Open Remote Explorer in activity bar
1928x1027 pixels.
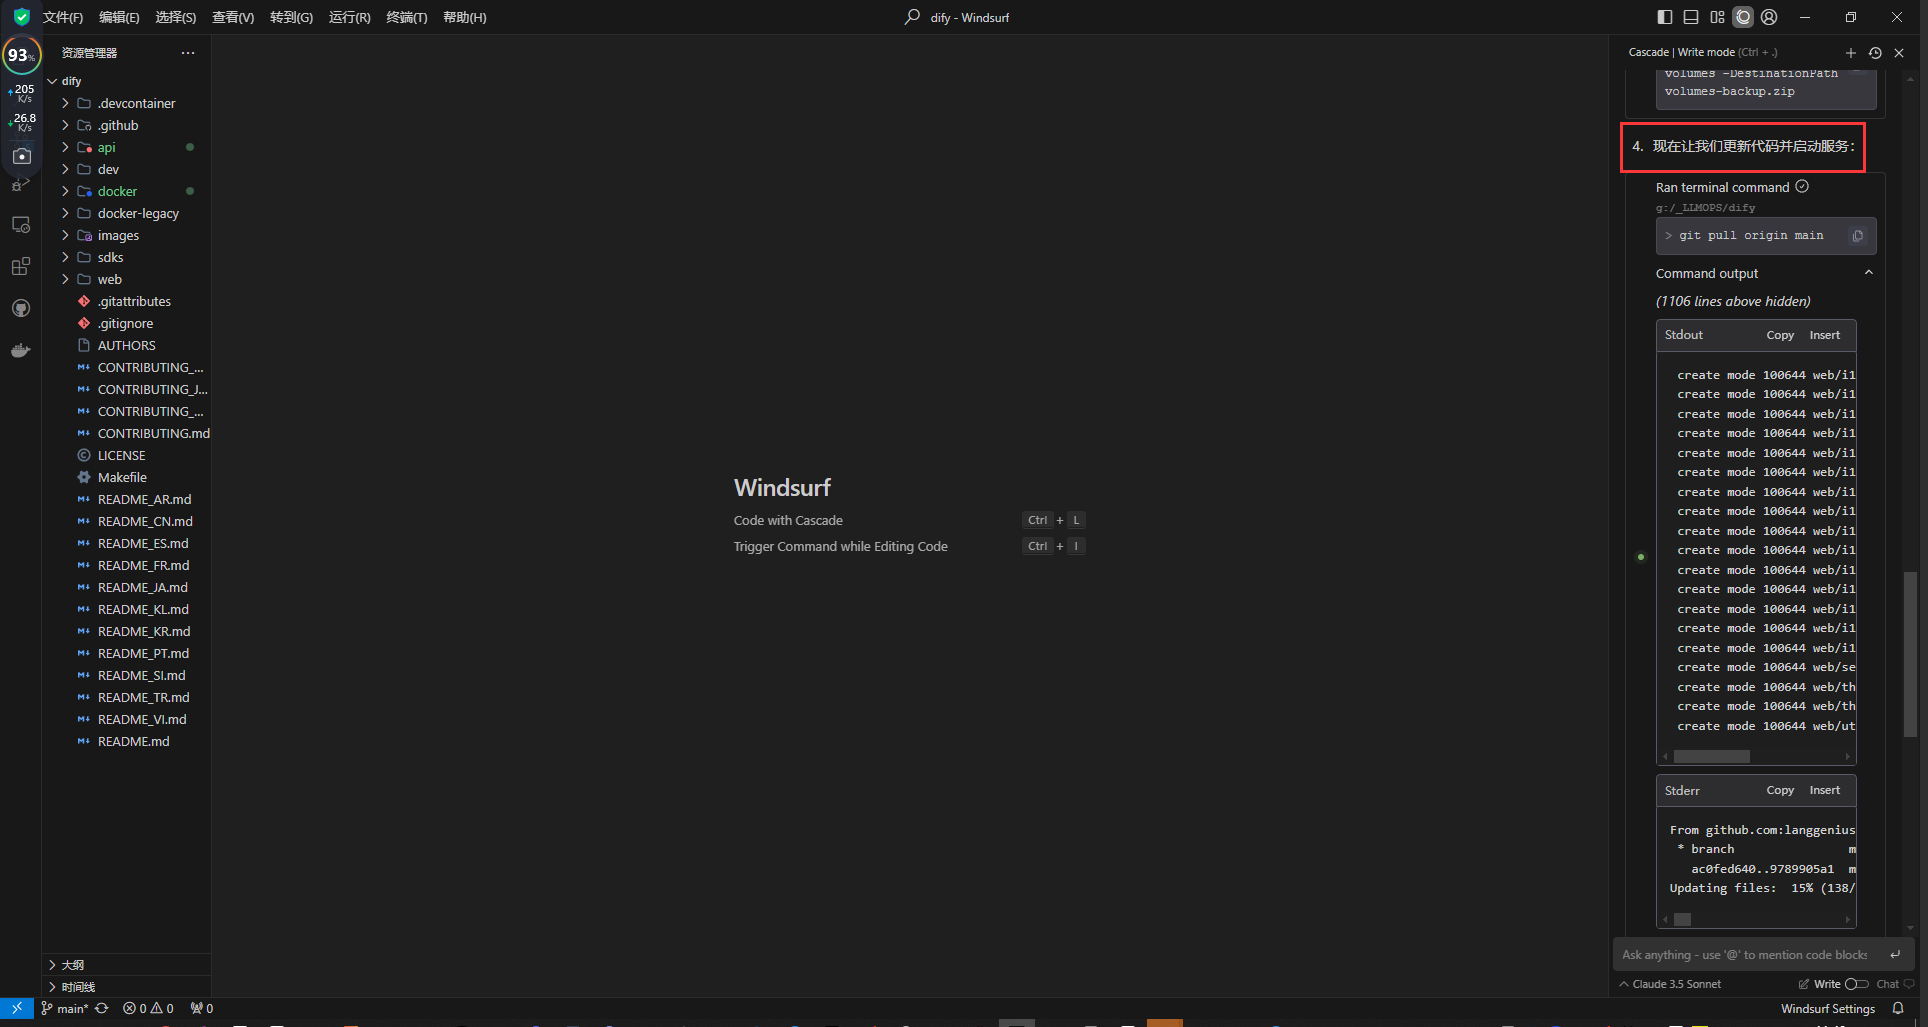(x=21, y=224)
